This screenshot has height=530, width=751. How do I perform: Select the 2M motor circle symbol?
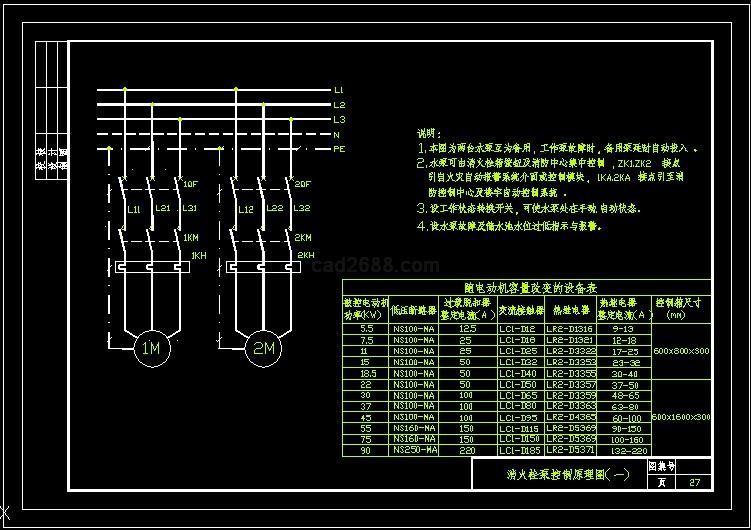(264, 348)
